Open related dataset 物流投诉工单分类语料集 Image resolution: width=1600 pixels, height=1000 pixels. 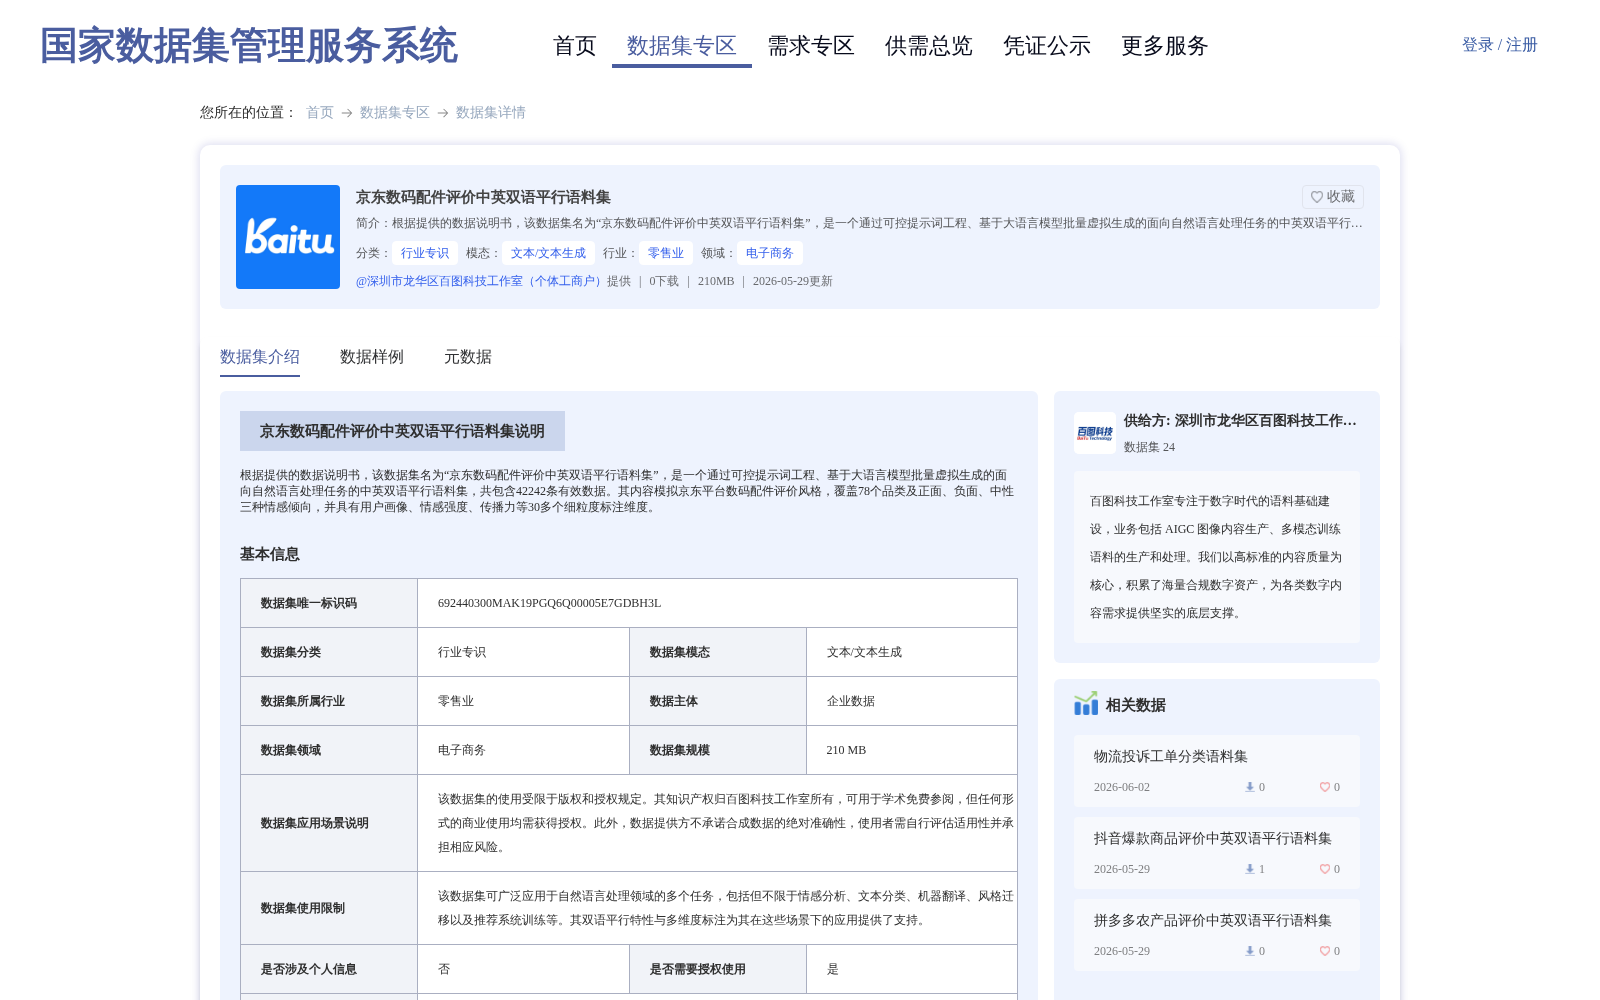pyautogui.click(x=1171, y=756)
